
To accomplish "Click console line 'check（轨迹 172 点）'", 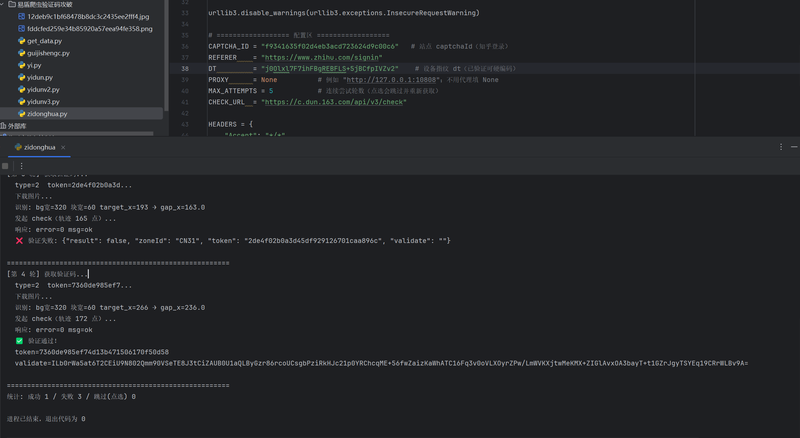I will coord(65,319).
